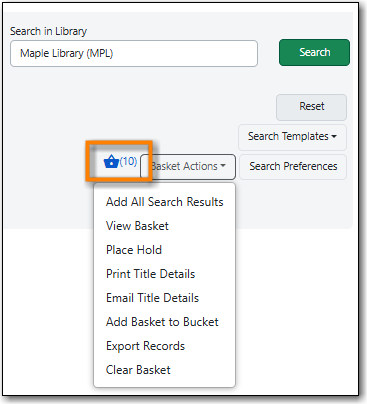Choose Place Hold in basket menu
The height and width of the screenshot is (404, 367).
134,250
